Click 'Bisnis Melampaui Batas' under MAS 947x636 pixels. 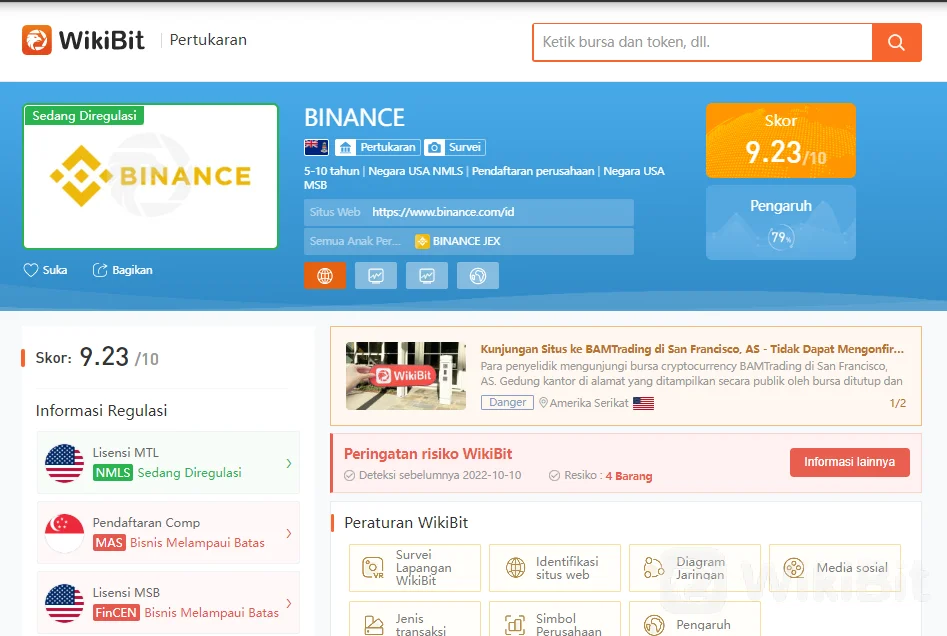(x=197, y=542)
